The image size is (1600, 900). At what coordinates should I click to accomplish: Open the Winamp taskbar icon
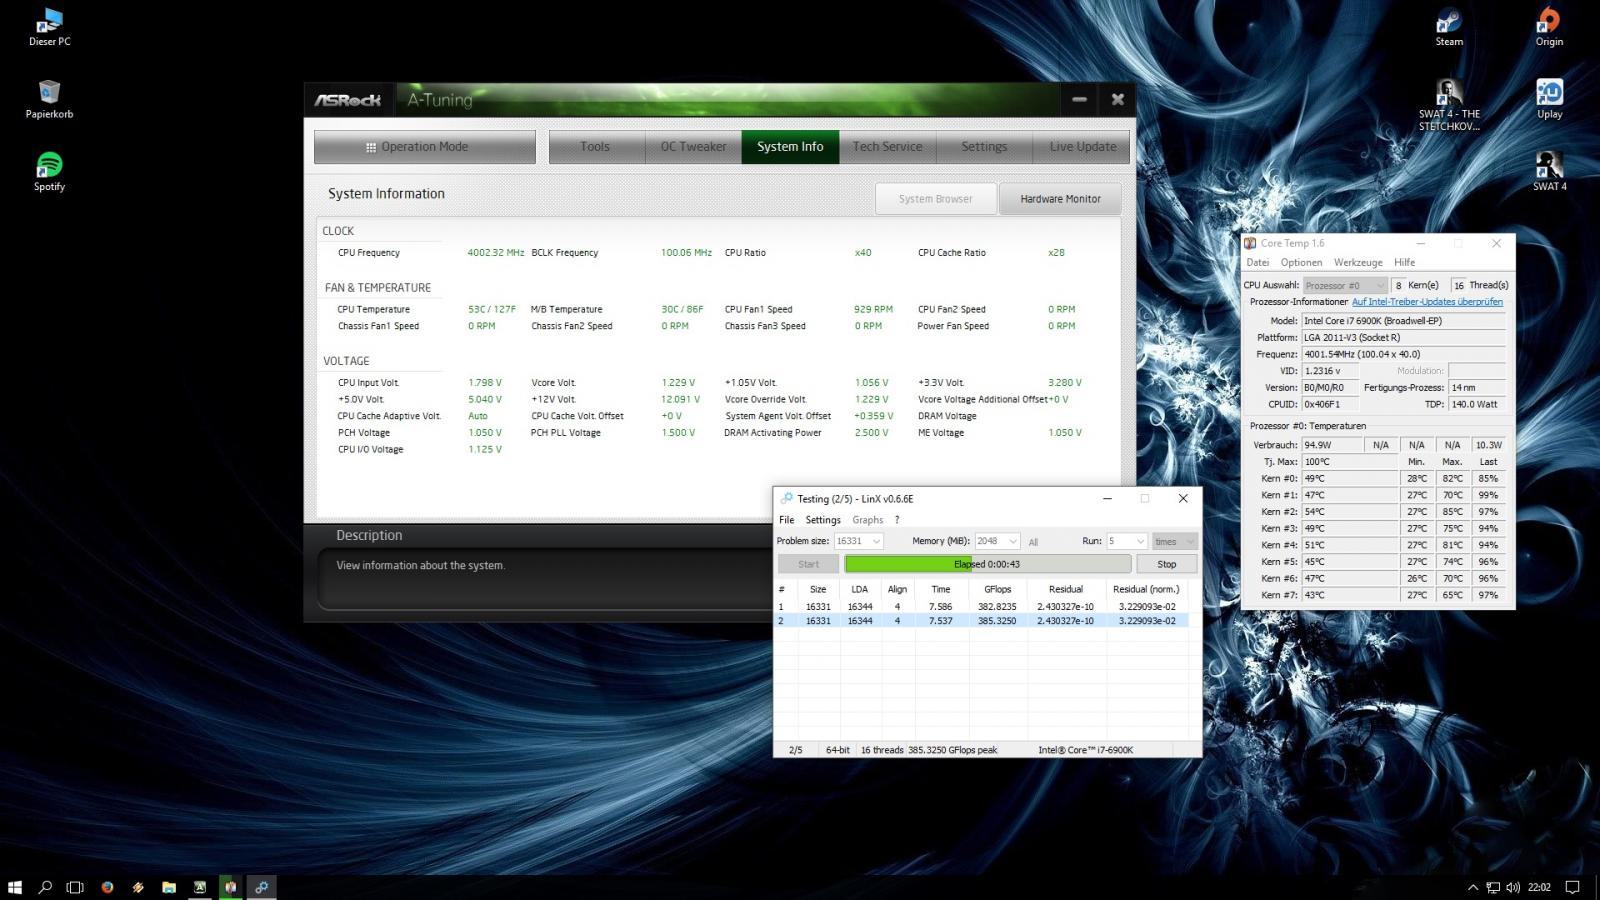pyautogui.click(x=138, y=887)
